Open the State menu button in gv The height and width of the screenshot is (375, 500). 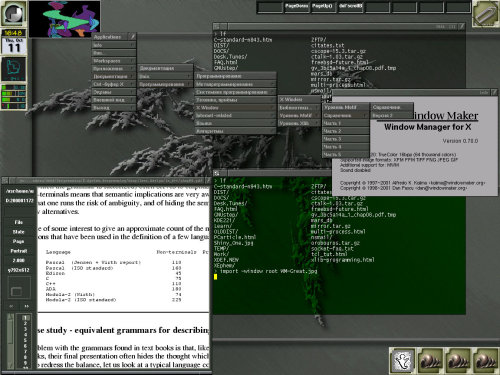[x=19, y=232]
